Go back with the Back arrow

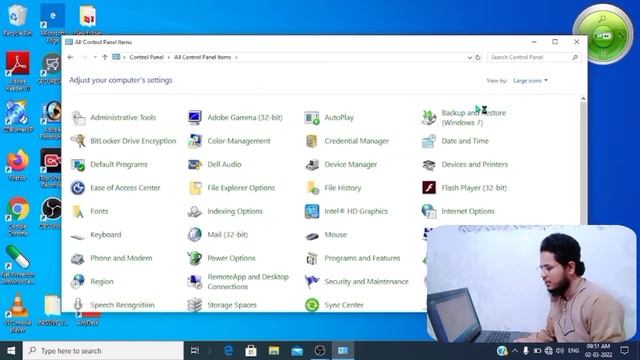point(71,58)
